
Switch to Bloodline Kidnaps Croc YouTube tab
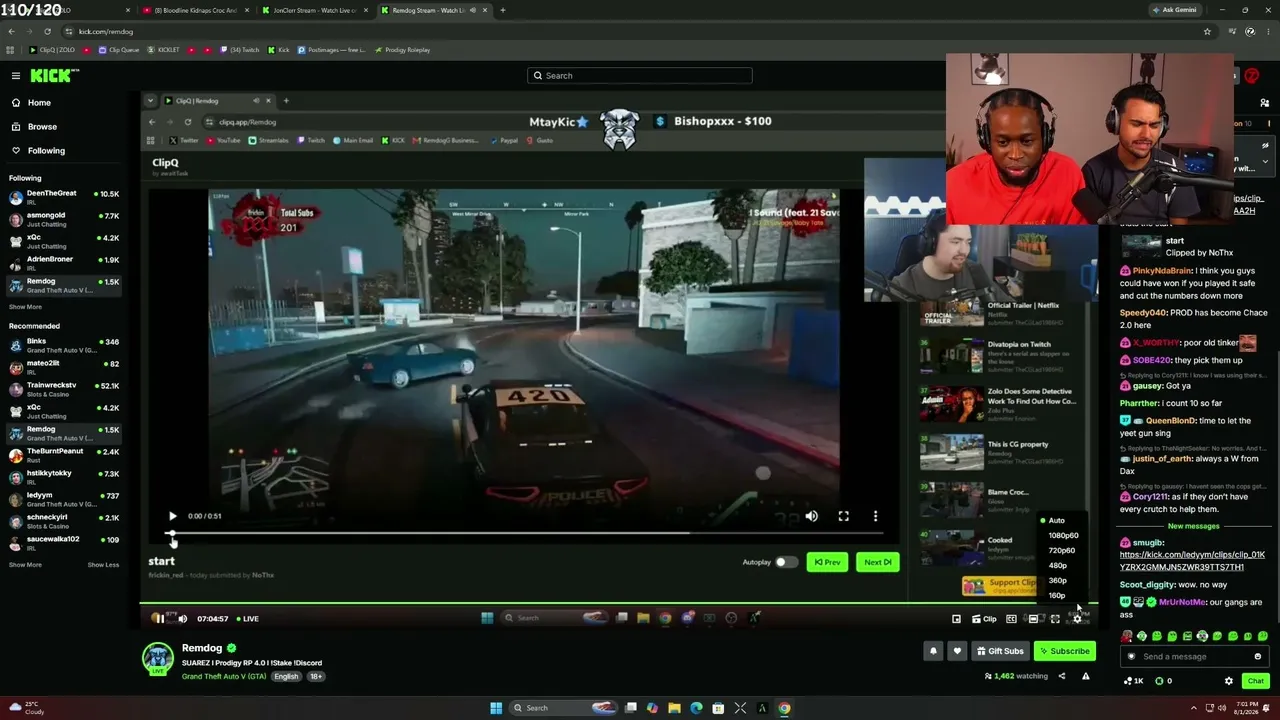pos(195,10)
